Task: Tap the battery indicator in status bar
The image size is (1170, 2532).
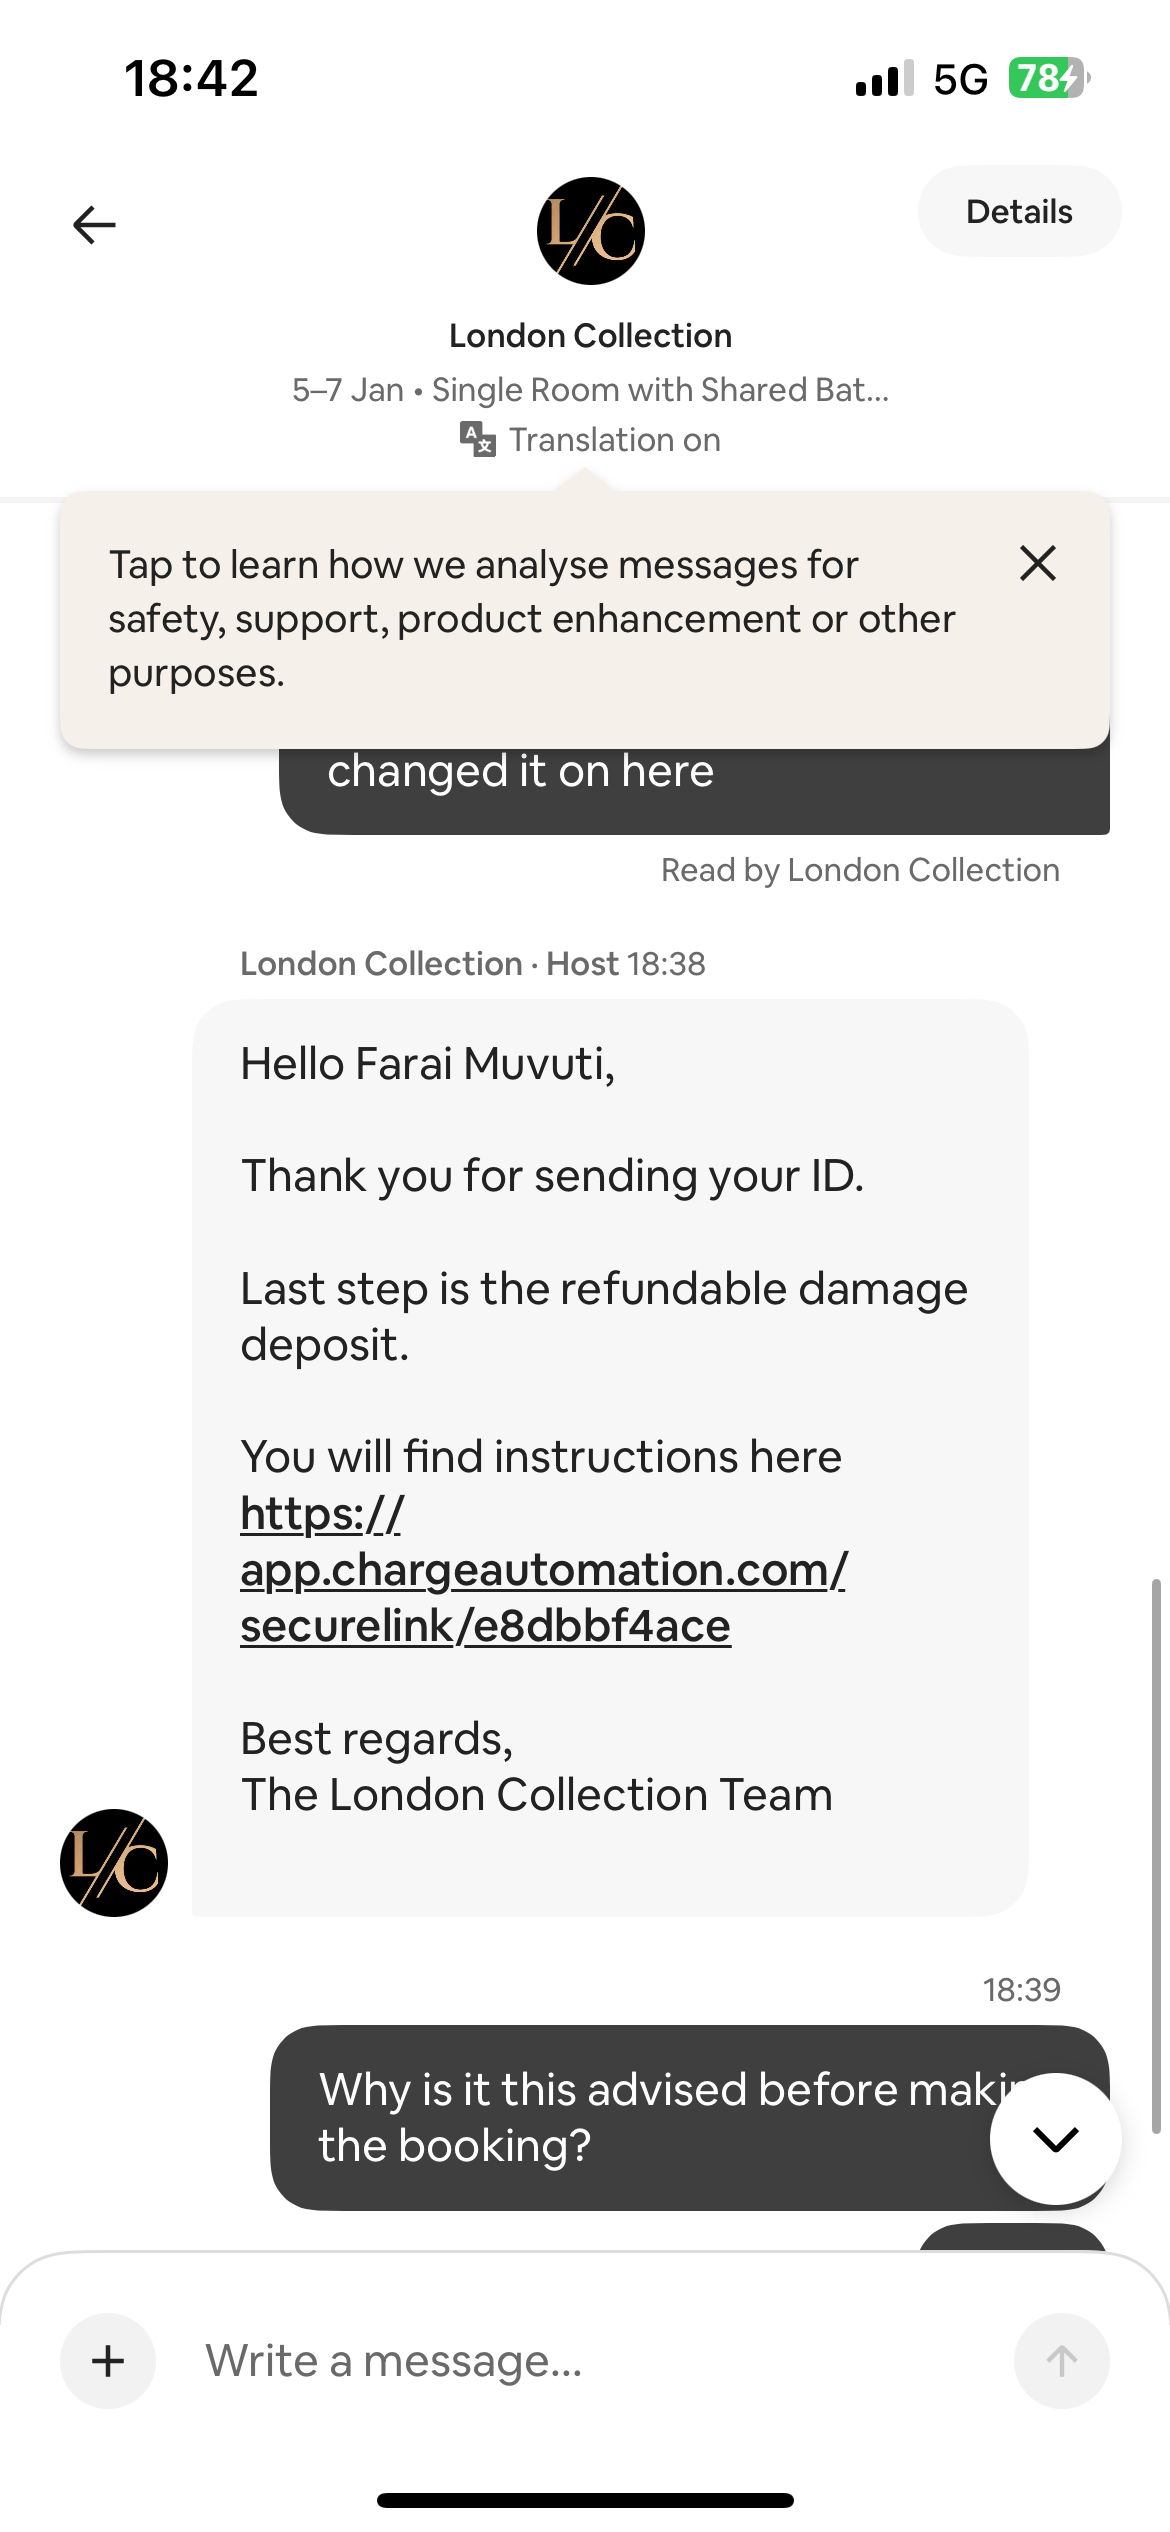Action: [1047, 78]
